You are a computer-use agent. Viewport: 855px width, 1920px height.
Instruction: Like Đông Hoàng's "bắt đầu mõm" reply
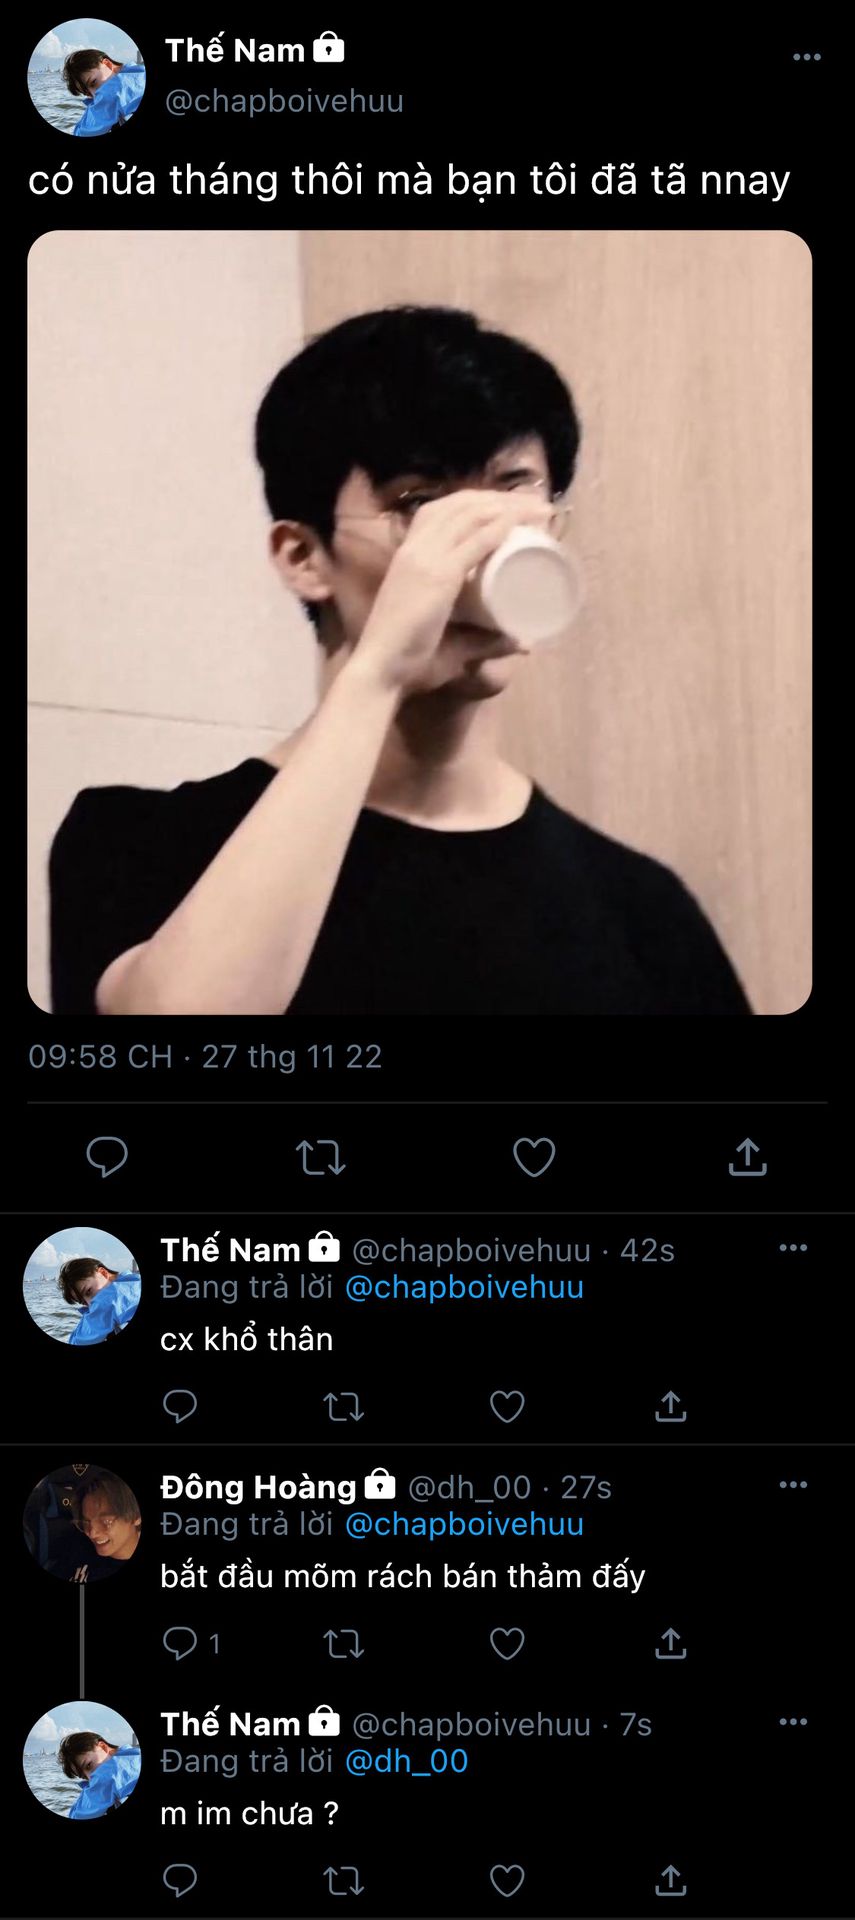pos(507,1643)
